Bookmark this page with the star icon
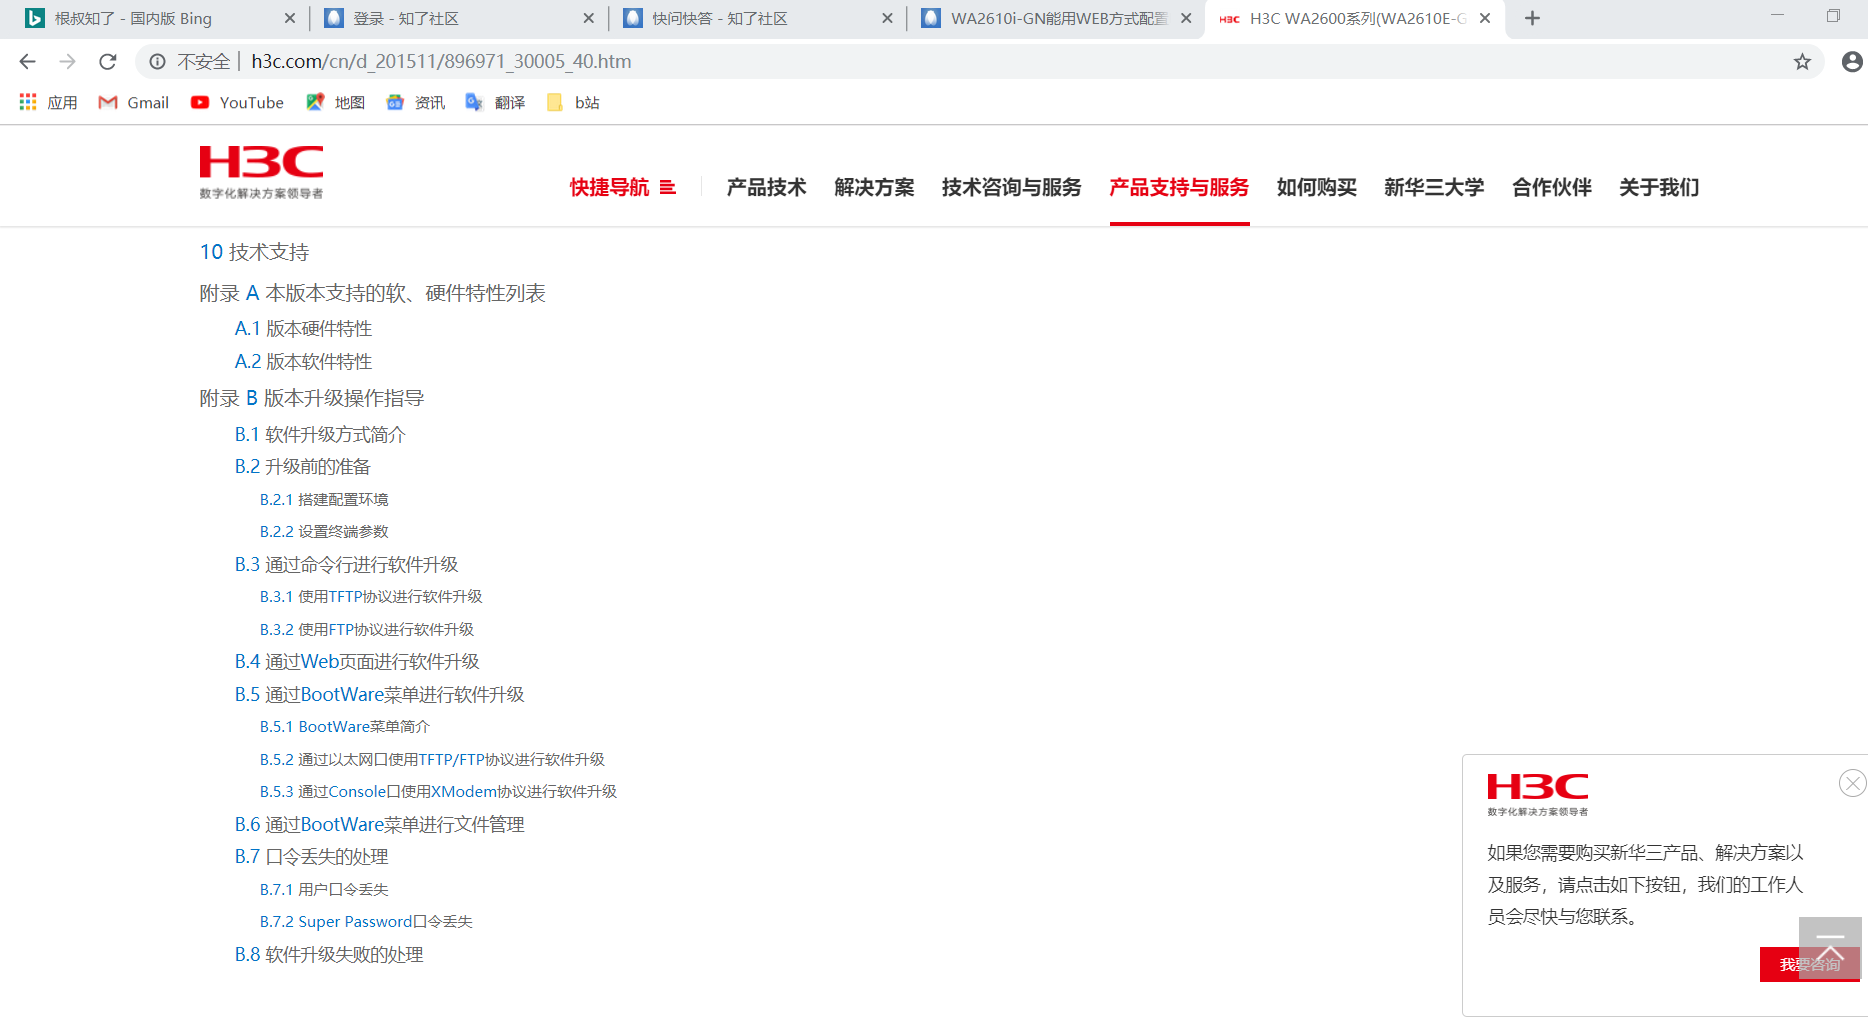 tap(1802, 62)
